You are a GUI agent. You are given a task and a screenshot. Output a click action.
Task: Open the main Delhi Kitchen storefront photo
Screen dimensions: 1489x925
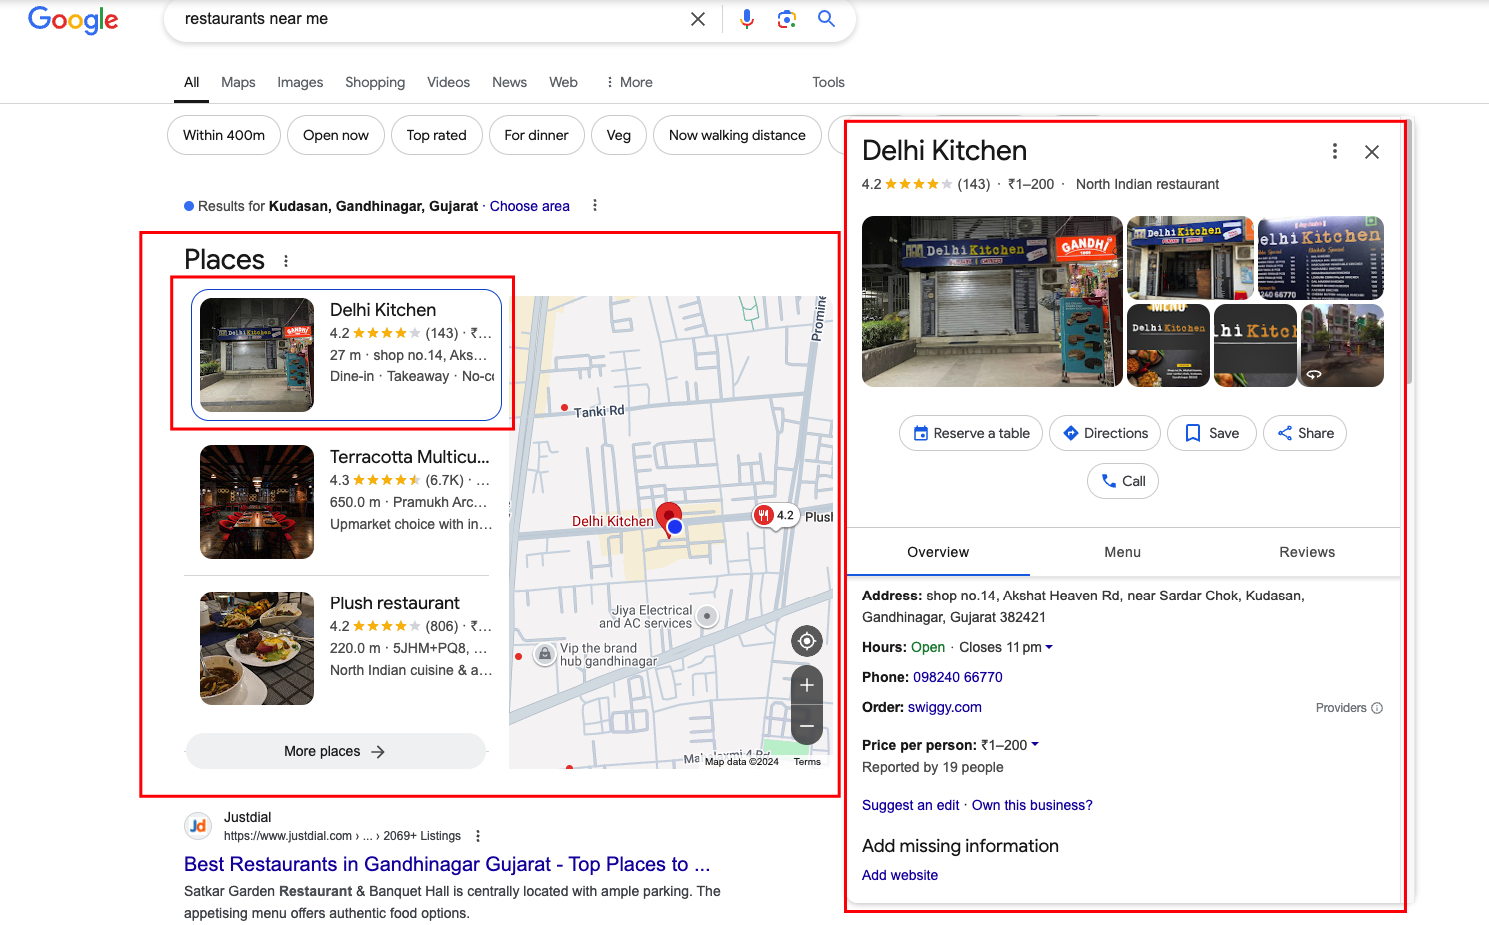click(x=992, y=301)
